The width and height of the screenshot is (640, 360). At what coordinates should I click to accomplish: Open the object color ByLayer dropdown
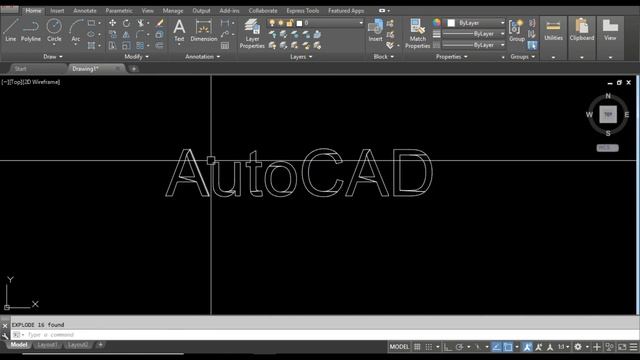(x=475, y=23)
